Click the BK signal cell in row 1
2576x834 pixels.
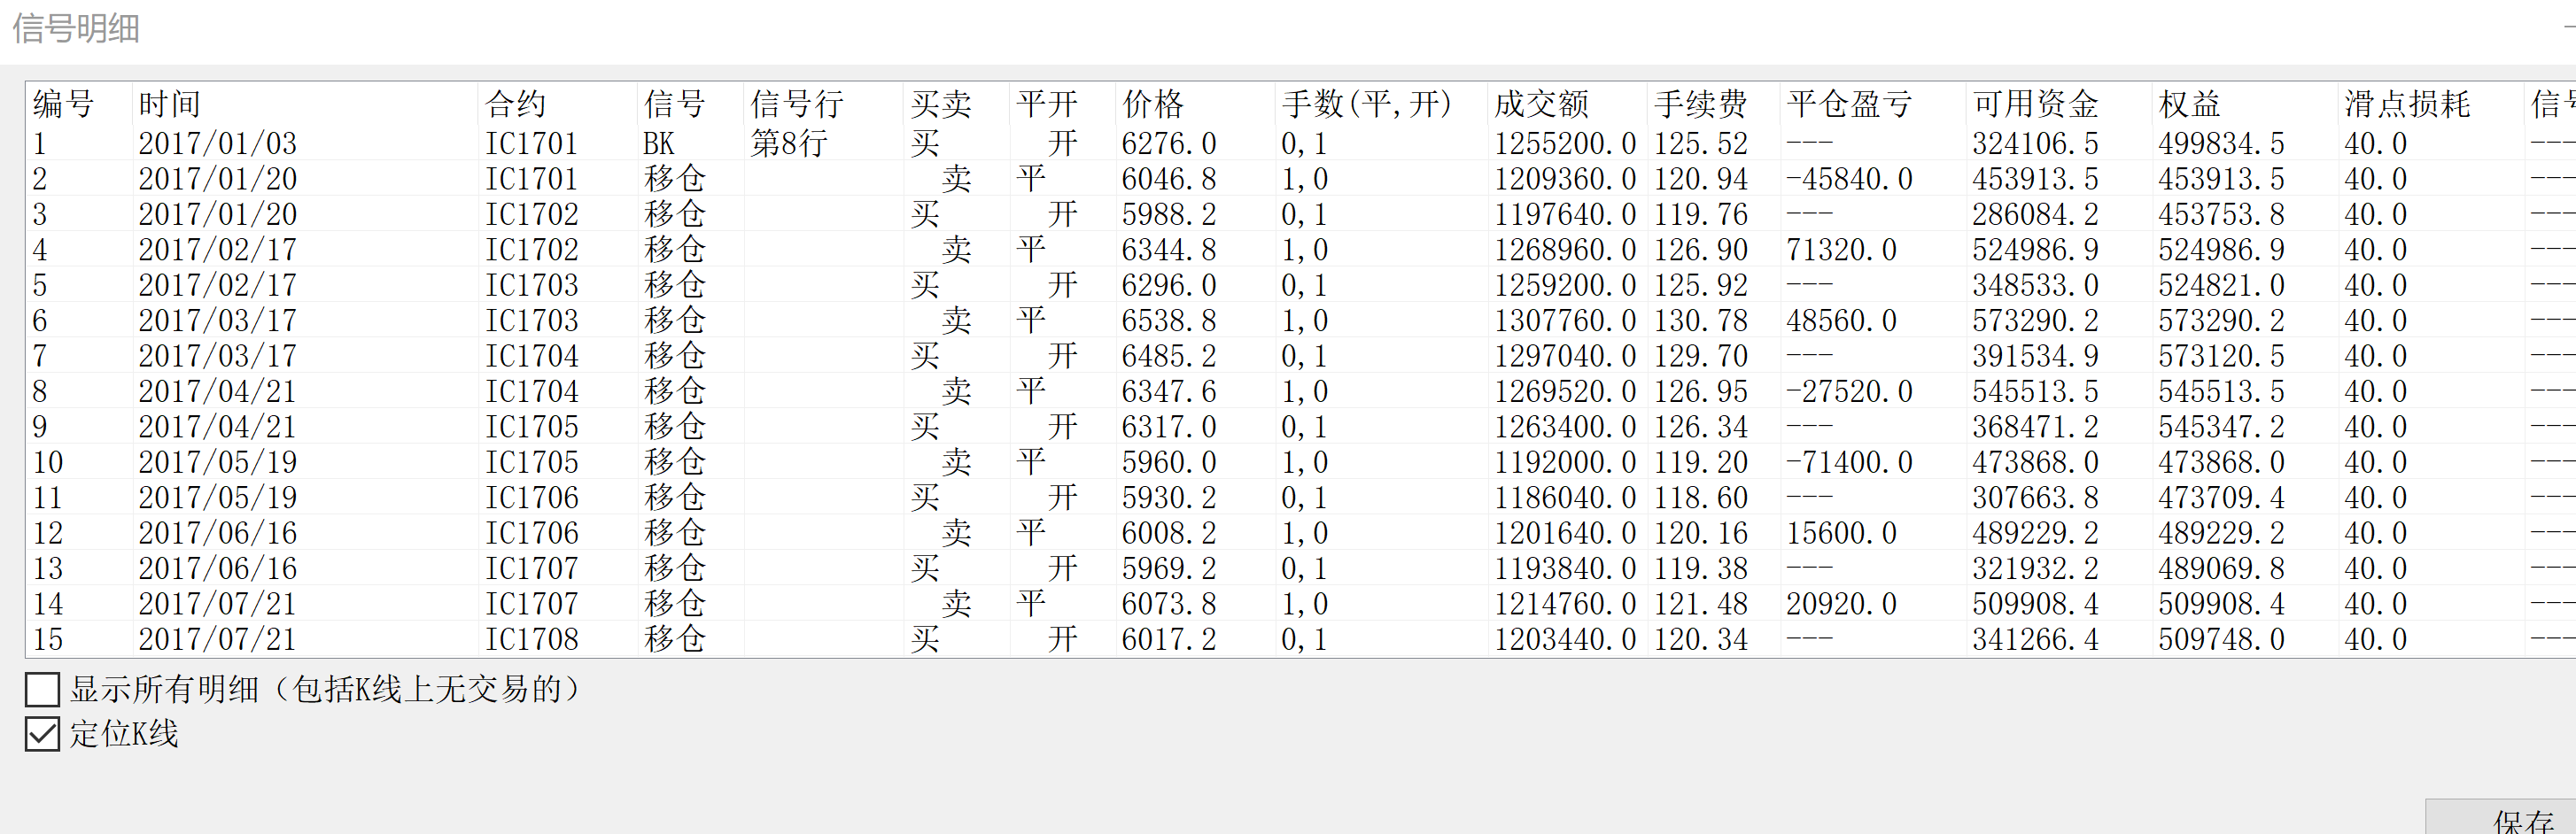(x=659, y=144)
